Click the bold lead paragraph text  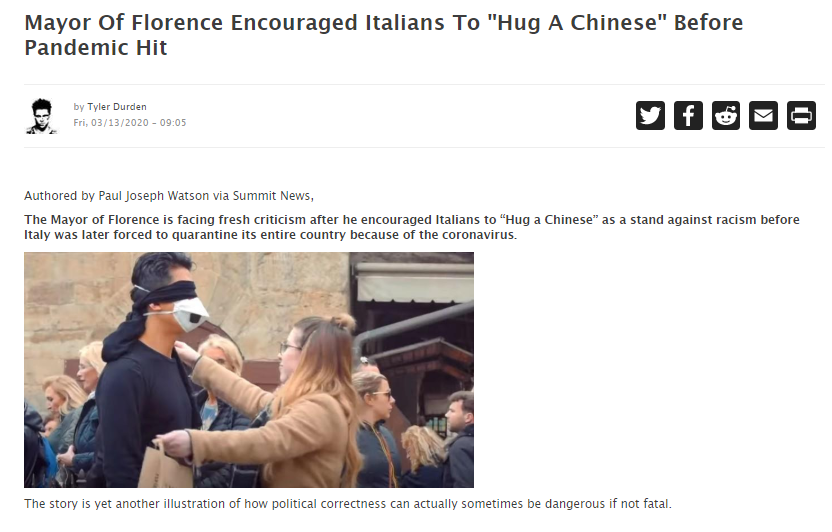click(x=412, y=227)
